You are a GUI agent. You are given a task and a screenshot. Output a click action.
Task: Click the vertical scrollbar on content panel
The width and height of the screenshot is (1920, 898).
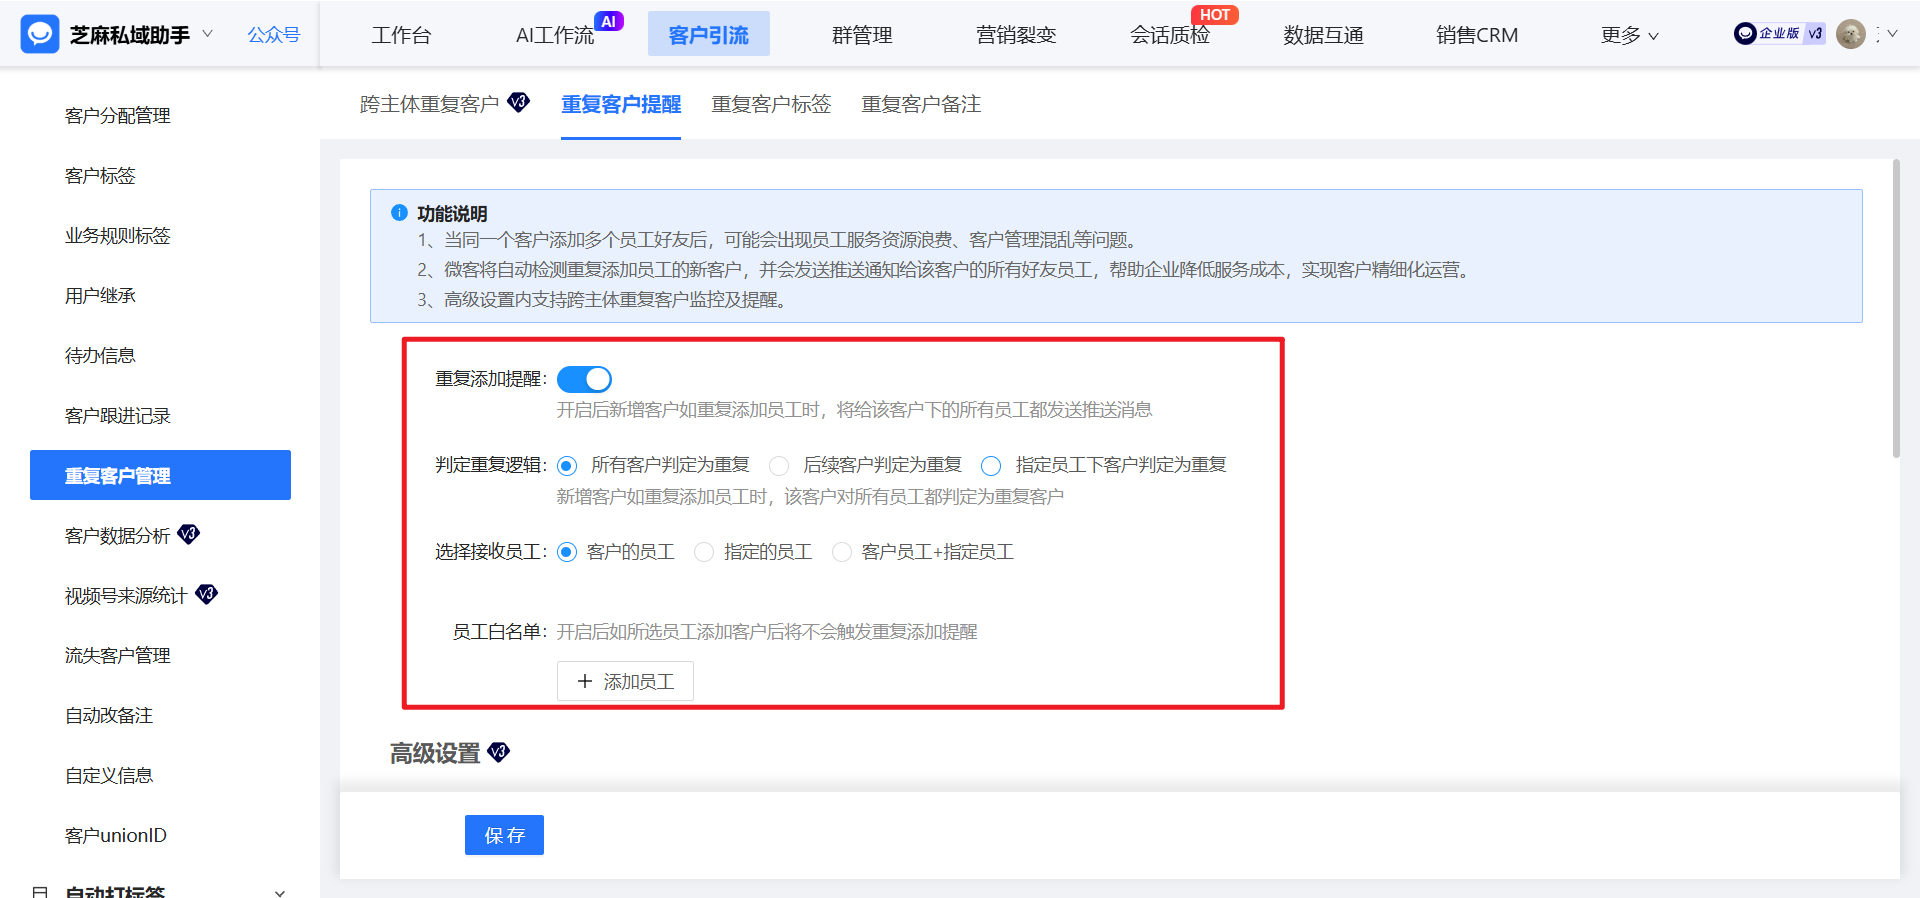[1896, 308]
